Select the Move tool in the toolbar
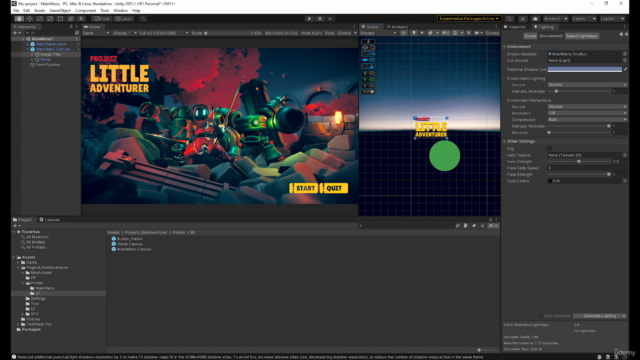 [x=29, y=19]
